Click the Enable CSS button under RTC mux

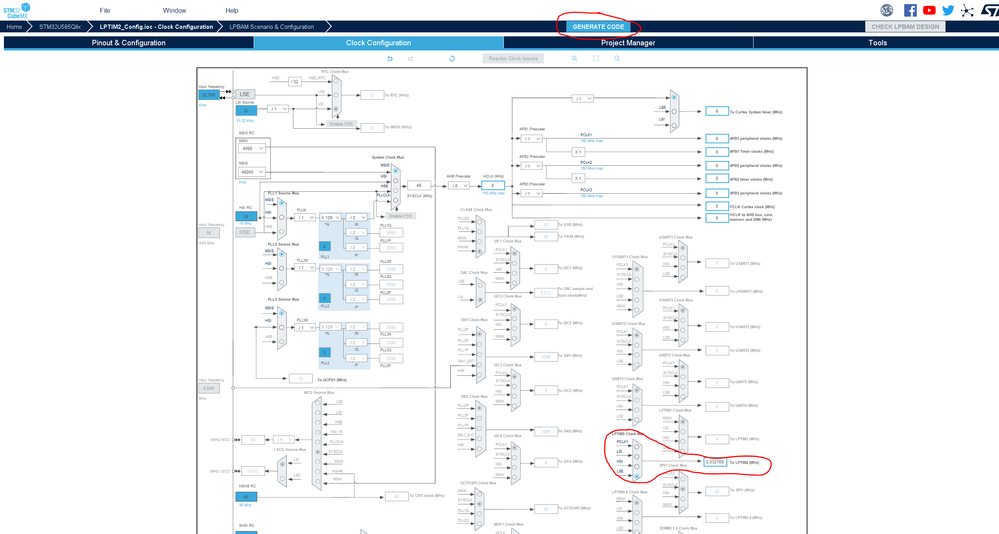pos(341,124)
